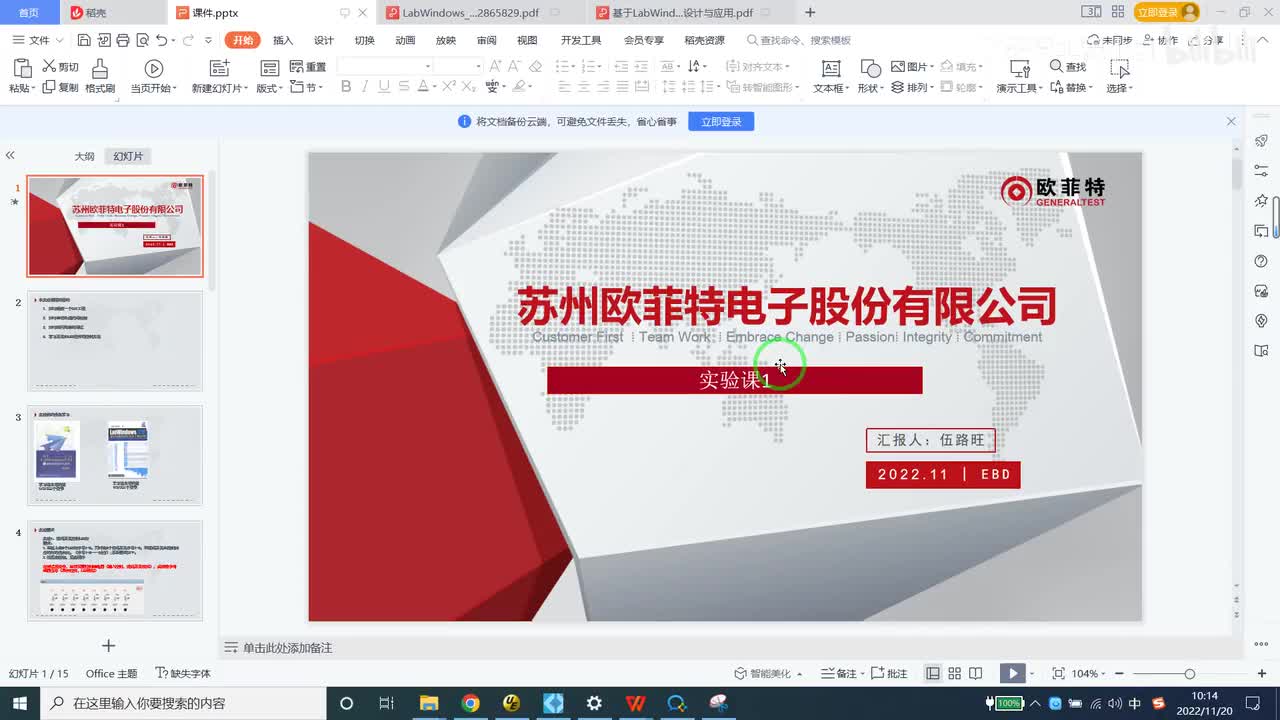Switch to reading view
The image size is (1280, 720).
click(976, 674)
